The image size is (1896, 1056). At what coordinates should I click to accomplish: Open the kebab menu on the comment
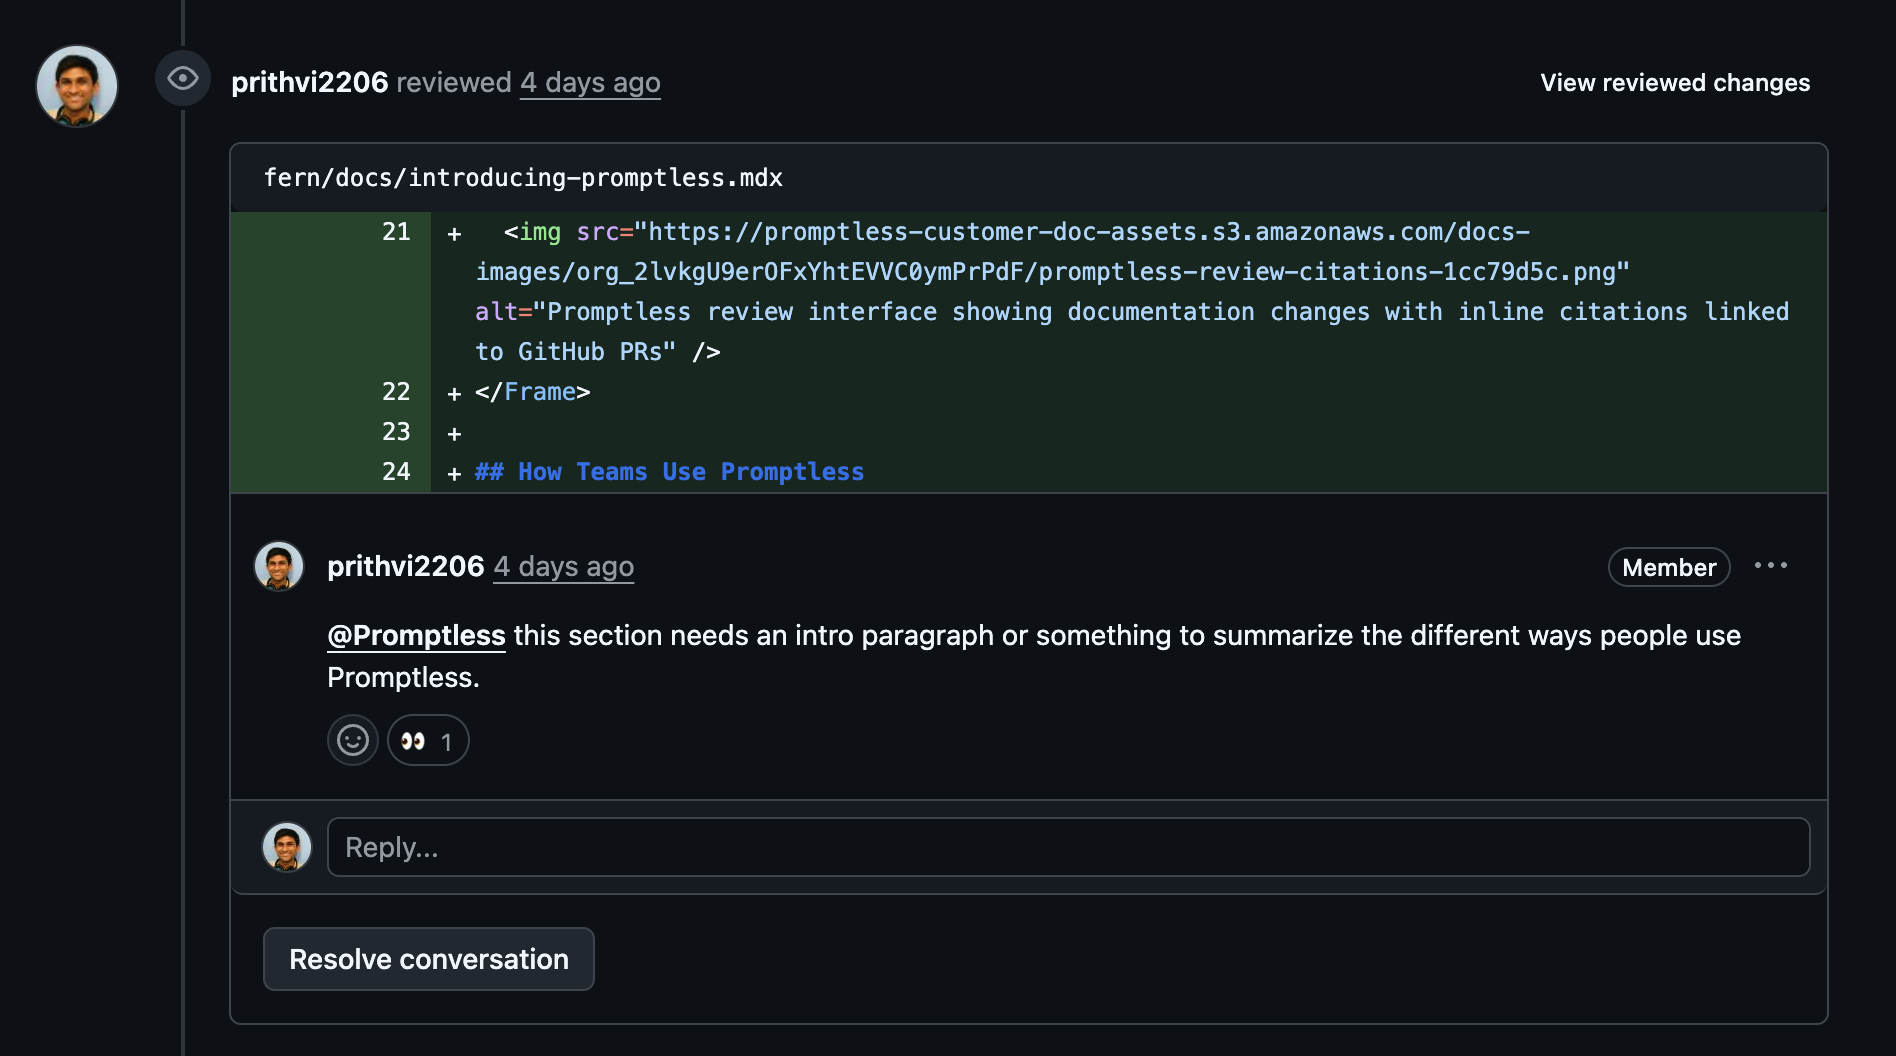tap(1772, 566)
